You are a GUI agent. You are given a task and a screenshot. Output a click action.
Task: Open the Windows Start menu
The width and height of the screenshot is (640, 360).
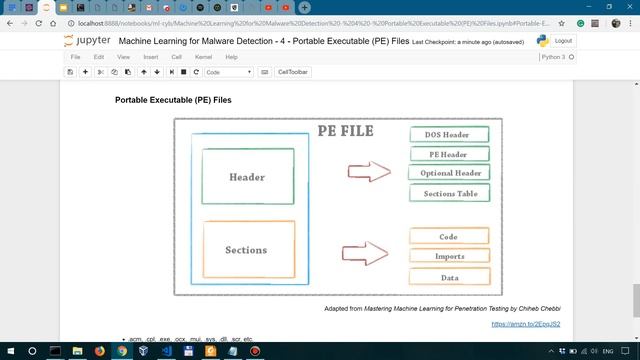[11, 351]
